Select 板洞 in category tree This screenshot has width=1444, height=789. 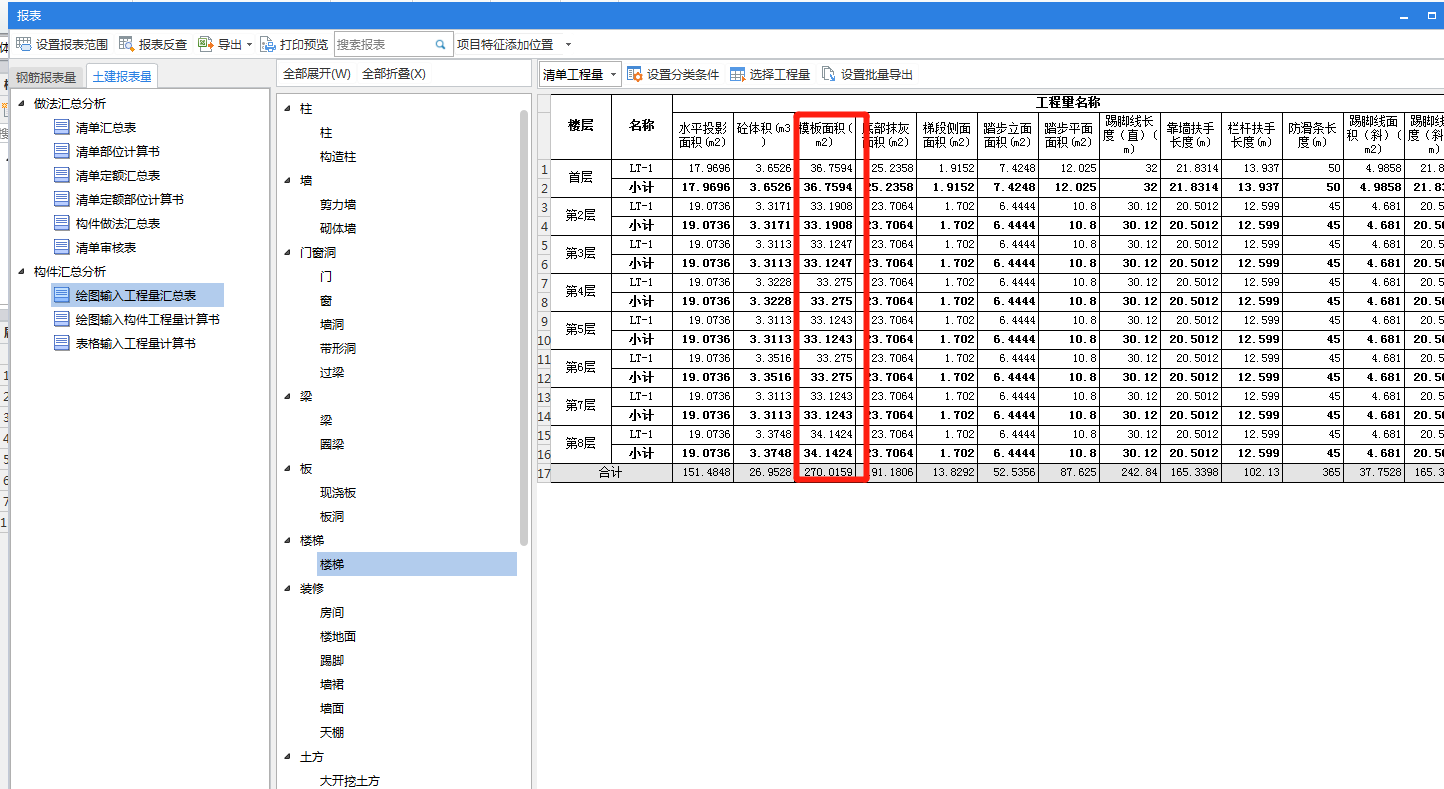click(332, 517)
